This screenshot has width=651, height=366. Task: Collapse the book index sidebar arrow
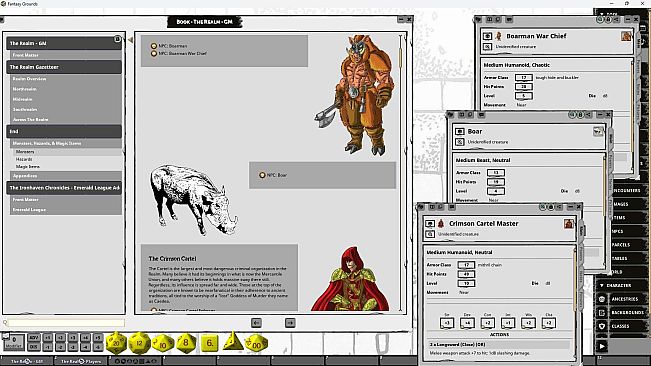130,40
